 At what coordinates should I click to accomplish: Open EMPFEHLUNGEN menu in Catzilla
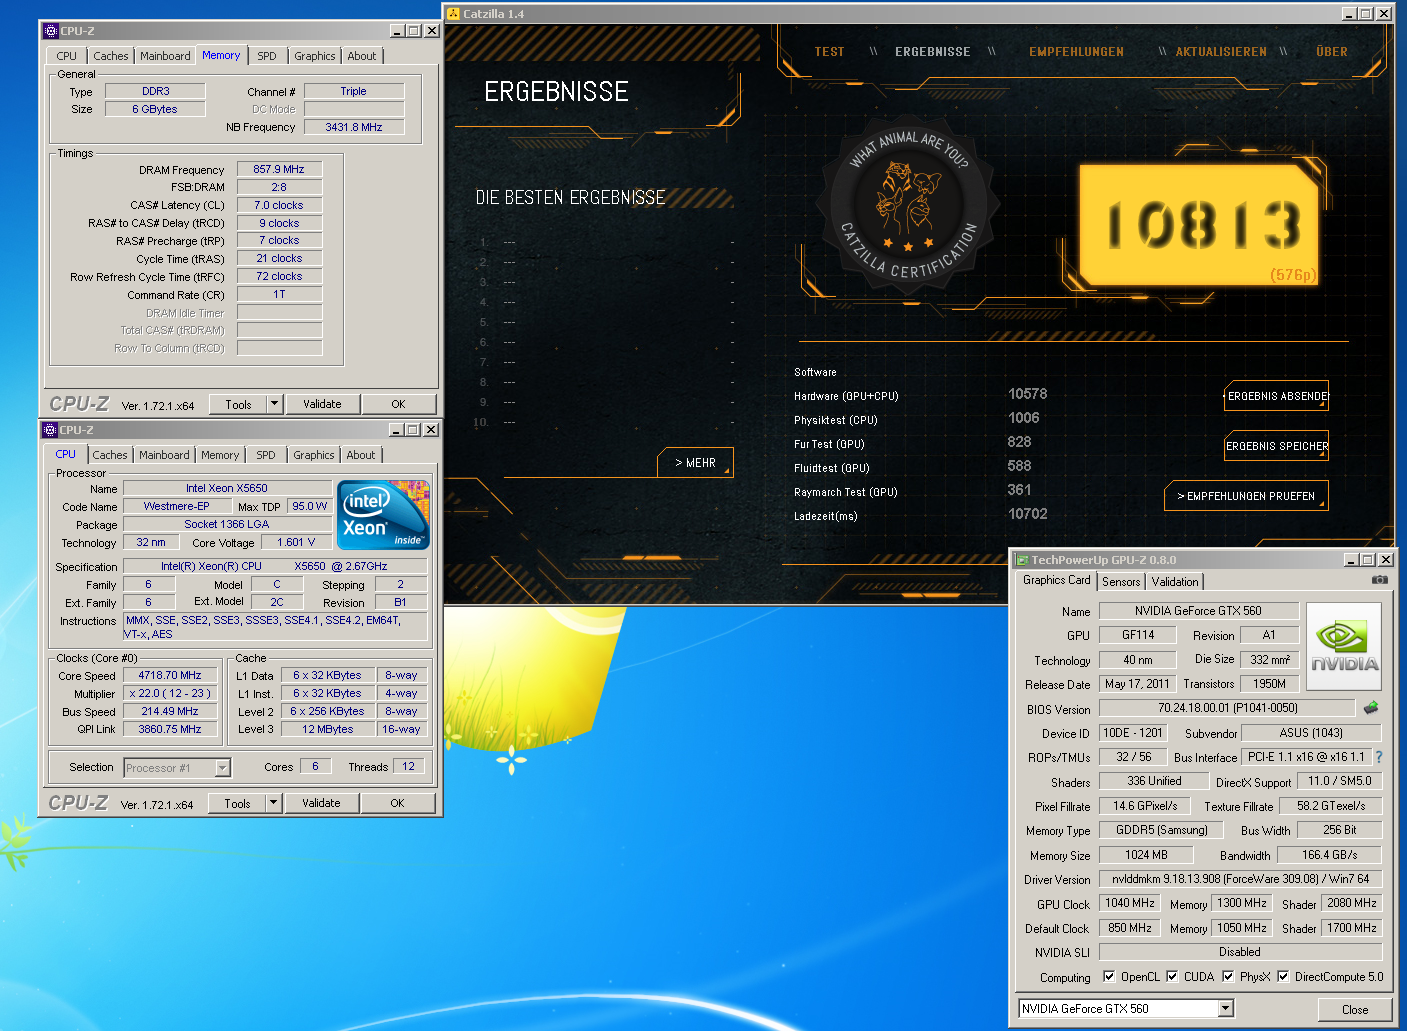(x=1076, y=52)
